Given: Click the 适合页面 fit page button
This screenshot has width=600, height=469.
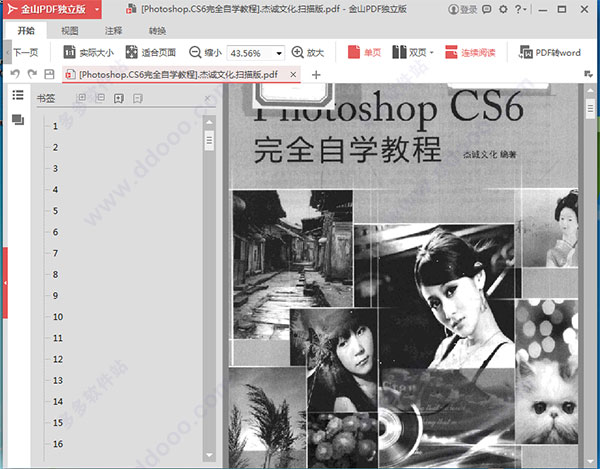Looking at the screenshot, I should click(151, 52).
